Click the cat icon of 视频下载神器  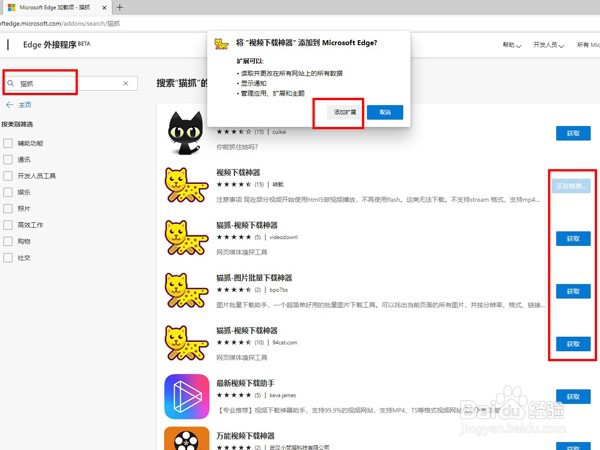[x=186, y=185]
